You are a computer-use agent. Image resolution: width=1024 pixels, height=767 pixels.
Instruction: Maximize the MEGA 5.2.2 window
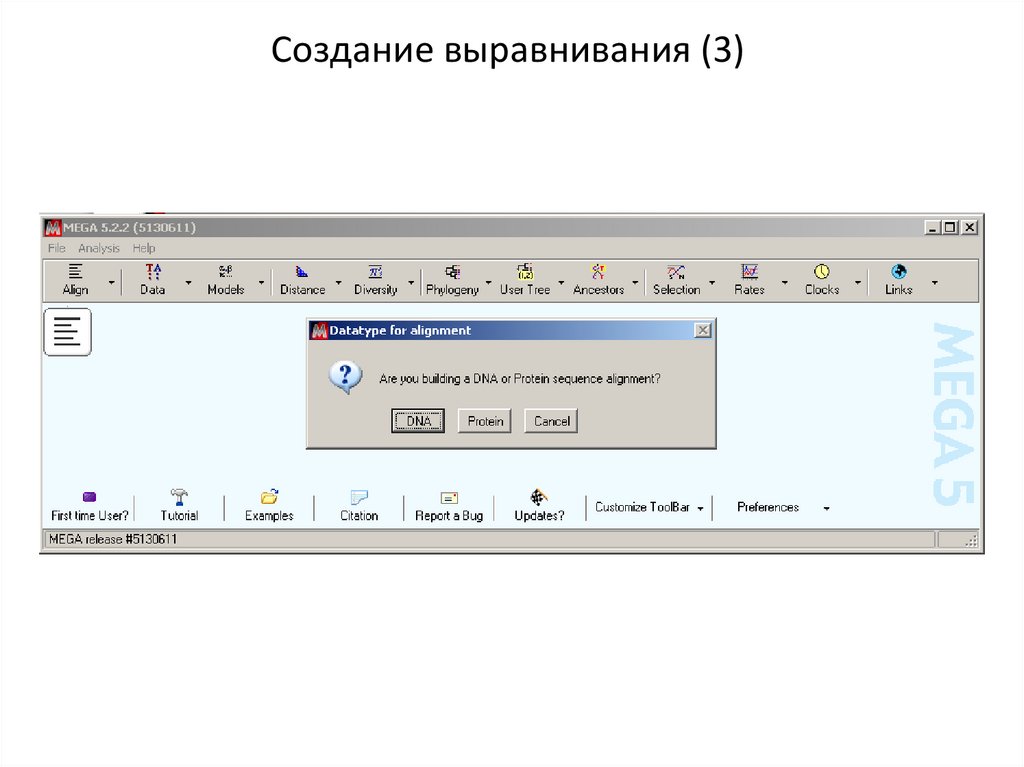[951, 227]
